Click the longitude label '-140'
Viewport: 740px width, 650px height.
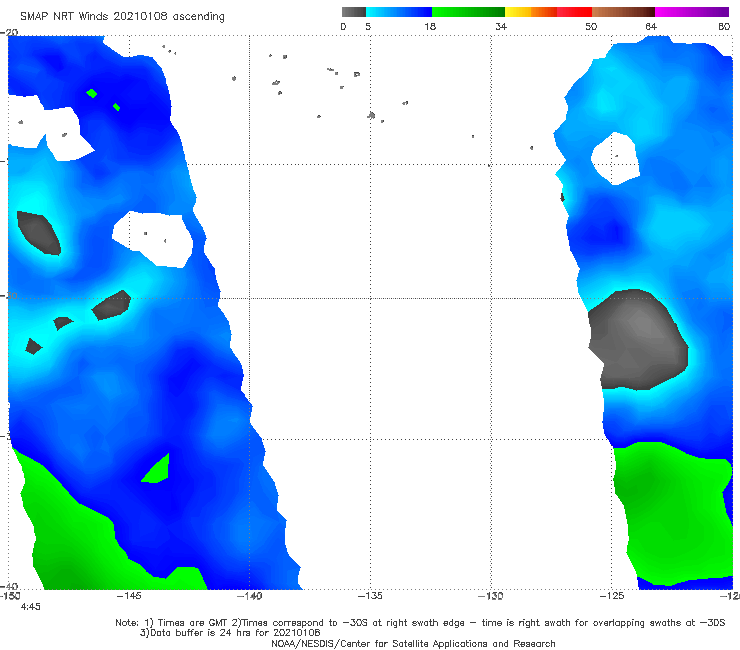(x=249, y=596)
